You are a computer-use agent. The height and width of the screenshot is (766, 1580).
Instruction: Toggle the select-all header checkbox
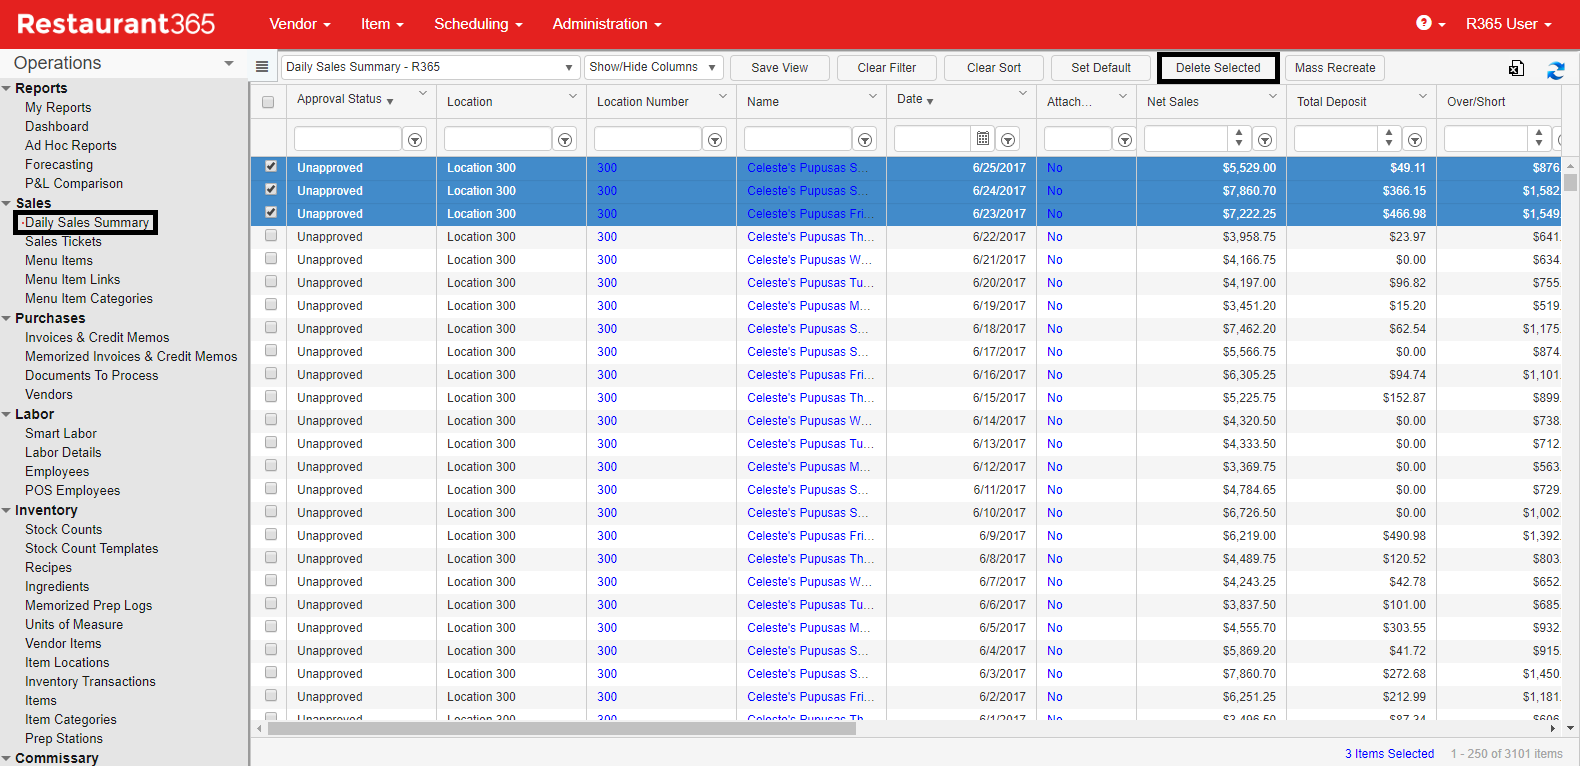point(268,102)
